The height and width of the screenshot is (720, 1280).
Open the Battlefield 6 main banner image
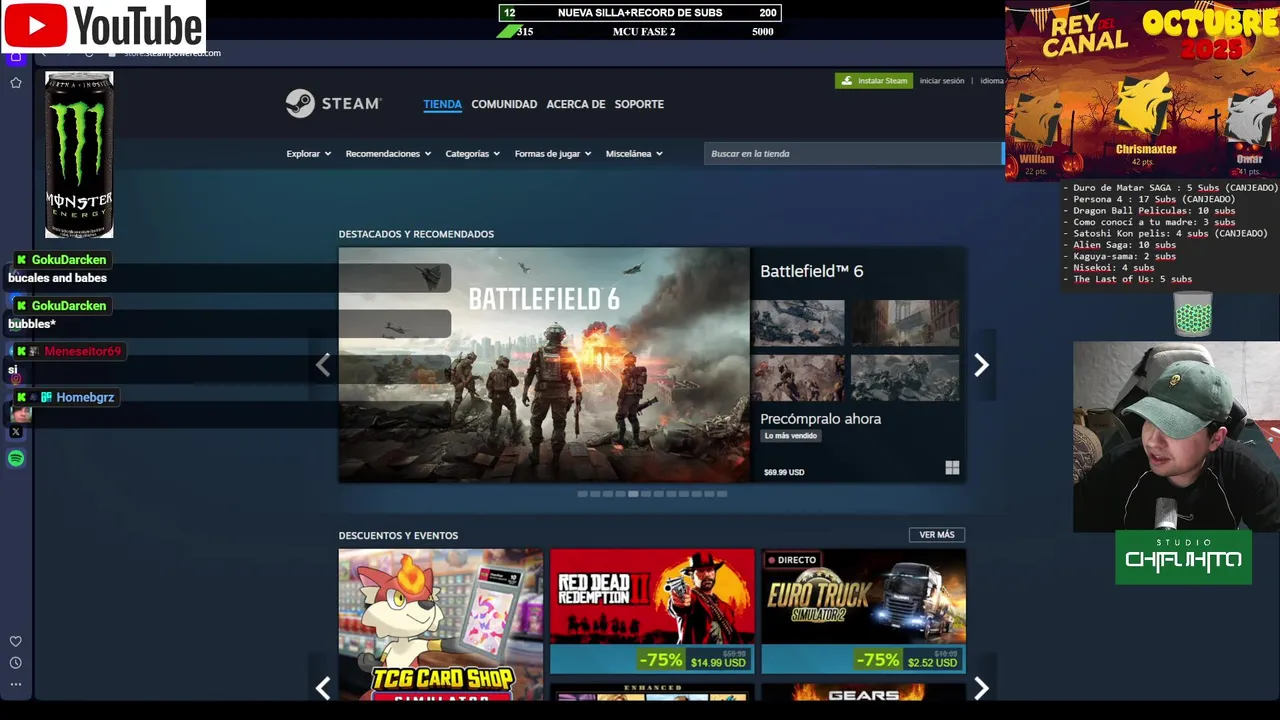(543, 365)
